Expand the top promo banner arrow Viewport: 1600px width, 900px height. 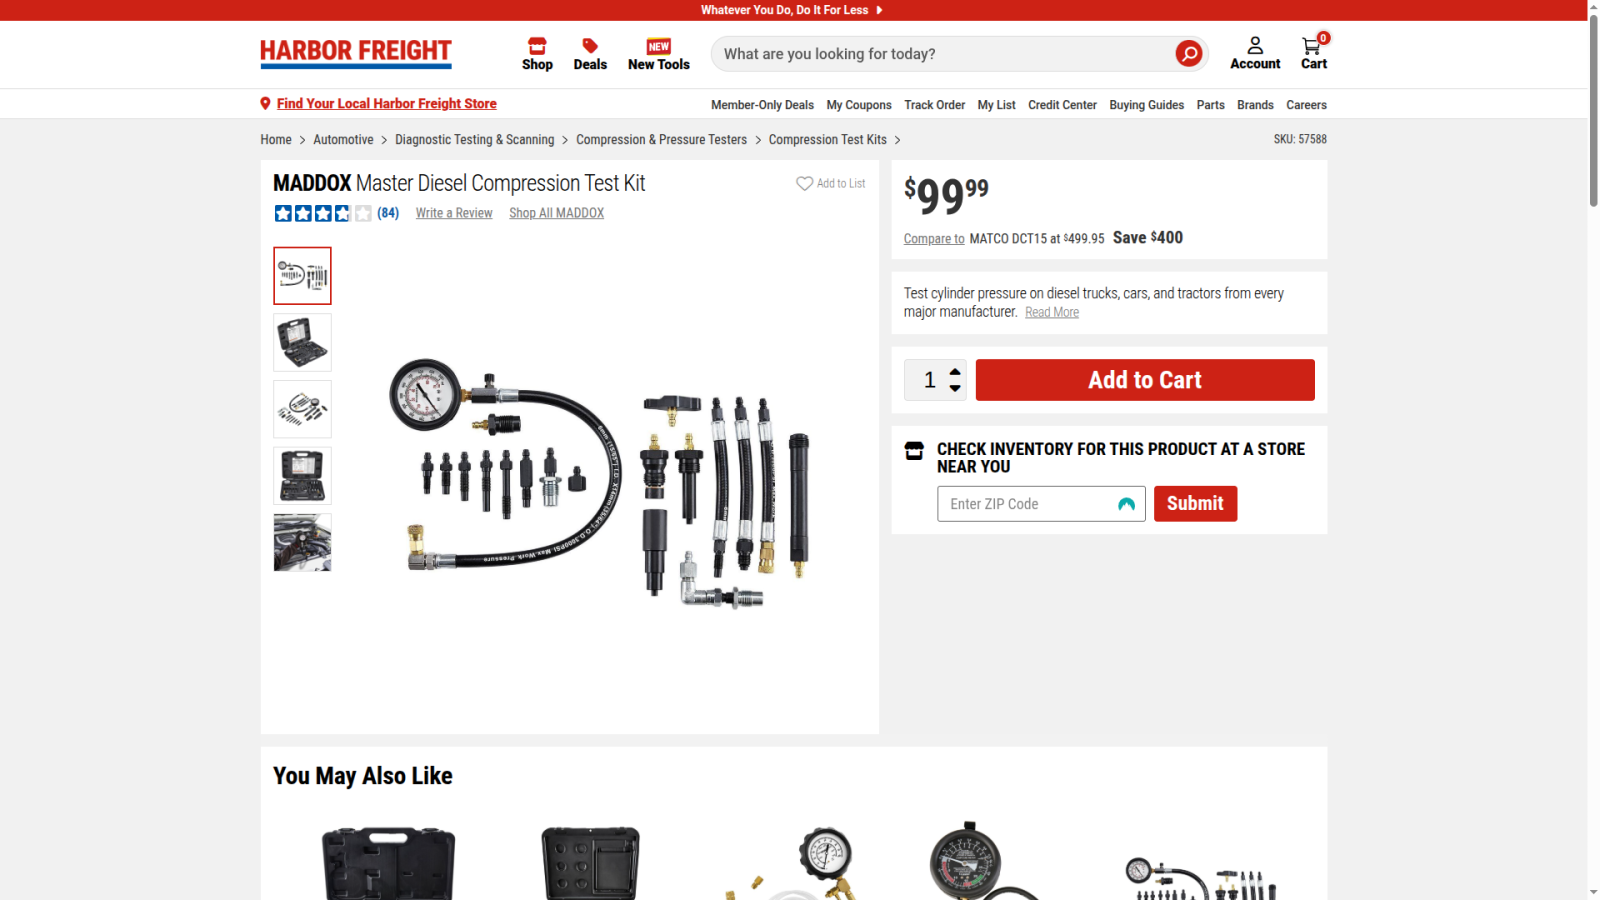879,10
